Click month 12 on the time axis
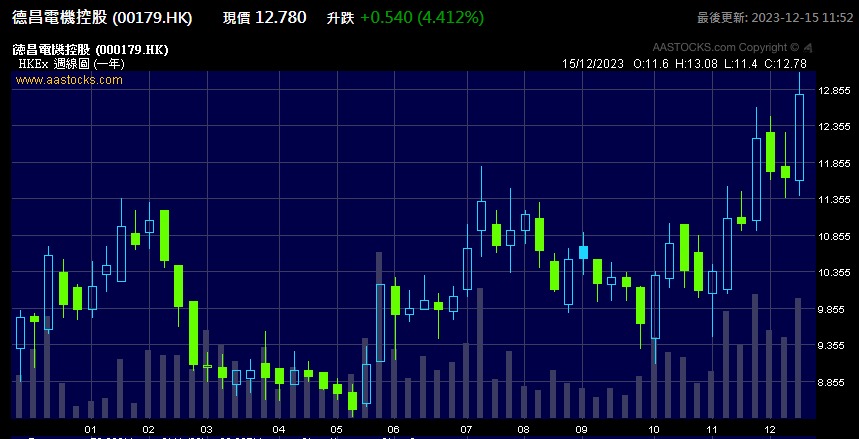 point(769,428)
